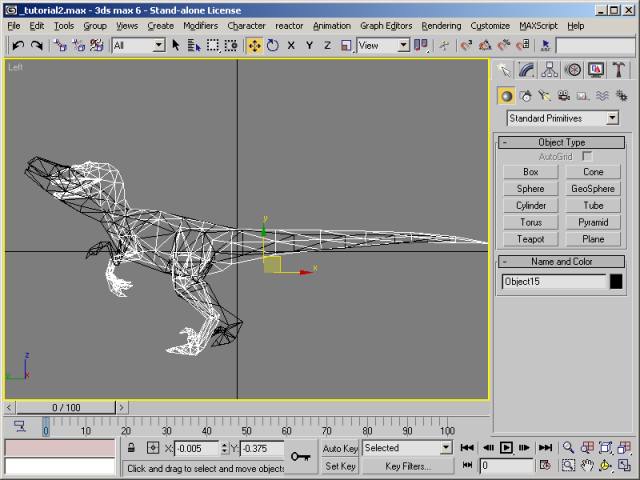Screen dimensions: 640x480
Task: Click the Zoom magnifier viewport tool
Action: (568, 448)
